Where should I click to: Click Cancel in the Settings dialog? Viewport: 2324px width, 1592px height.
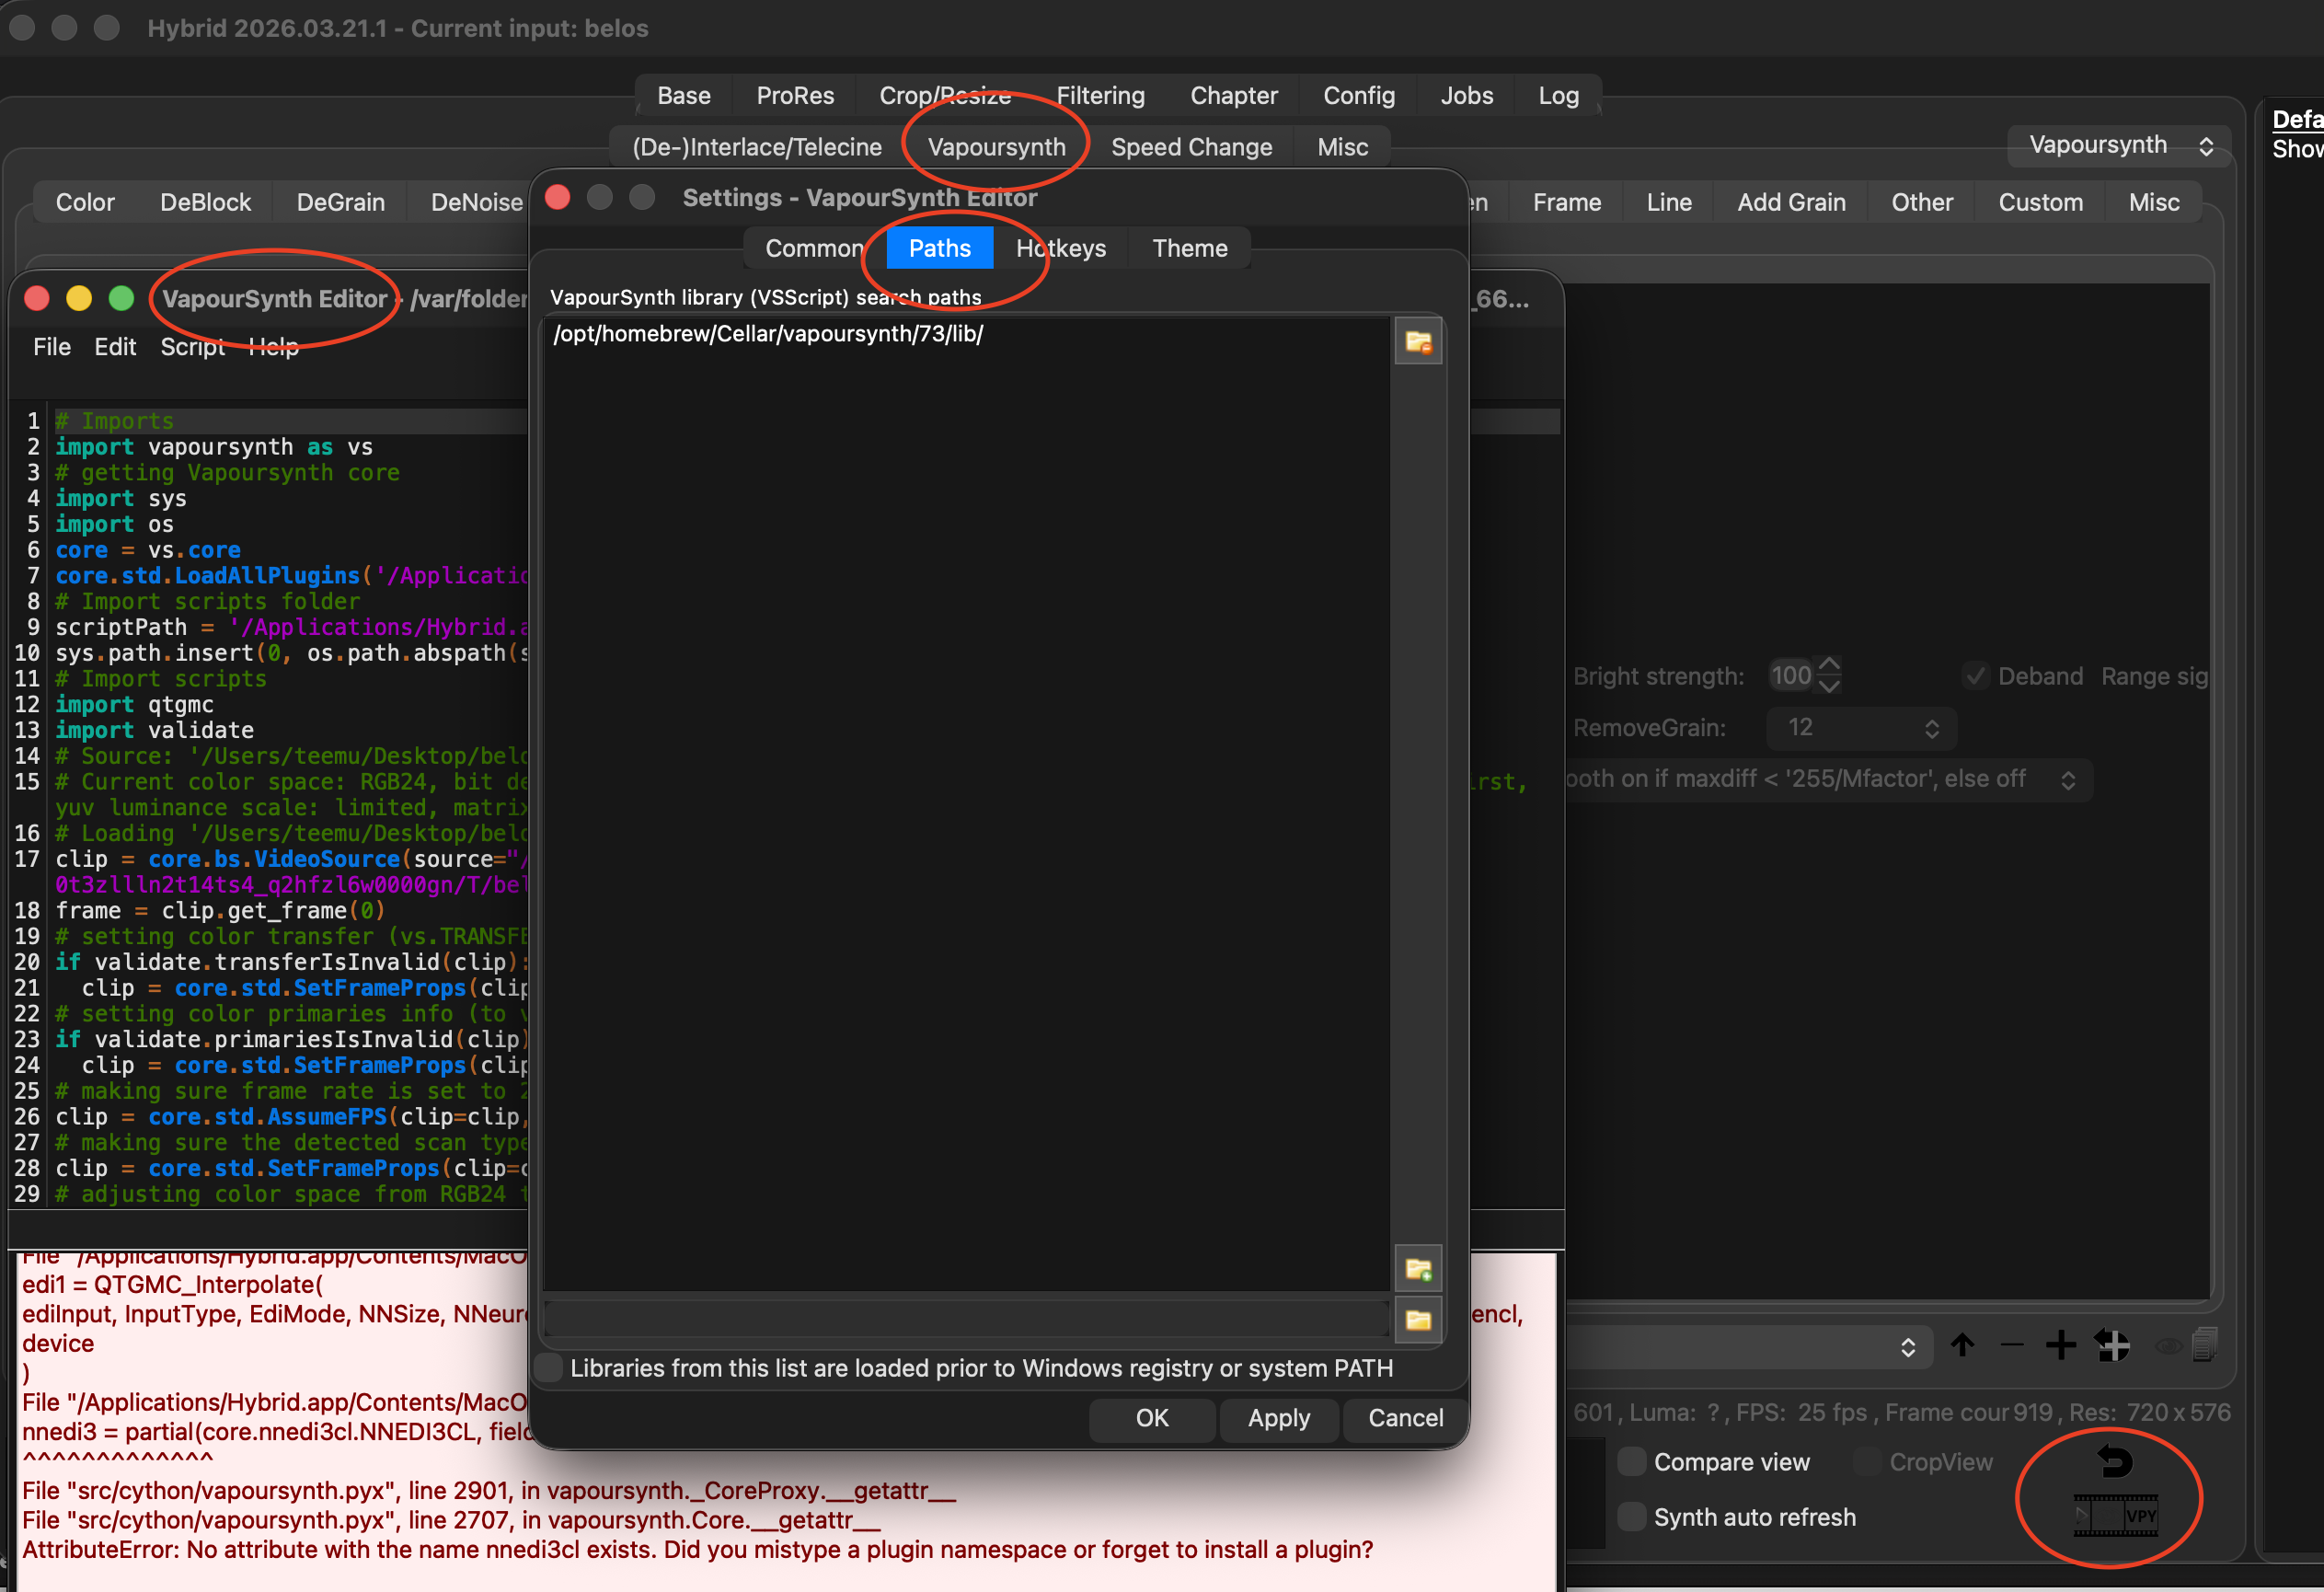(x=1405, y=1418)
